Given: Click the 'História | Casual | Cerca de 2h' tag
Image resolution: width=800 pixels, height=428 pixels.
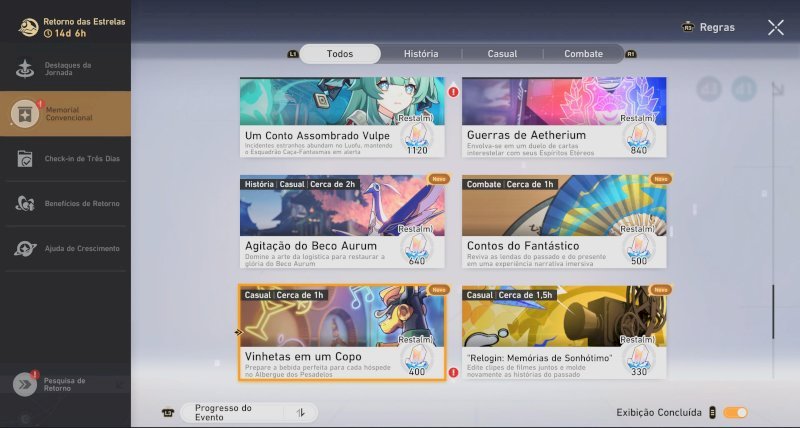Looking at the screenshot, I should 300,184.
